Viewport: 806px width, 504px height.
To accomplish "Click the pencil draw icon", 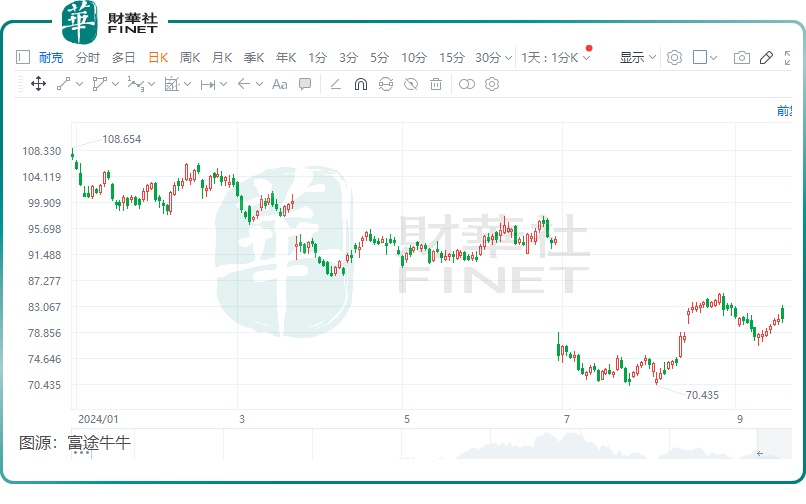I will click(767, 58).
